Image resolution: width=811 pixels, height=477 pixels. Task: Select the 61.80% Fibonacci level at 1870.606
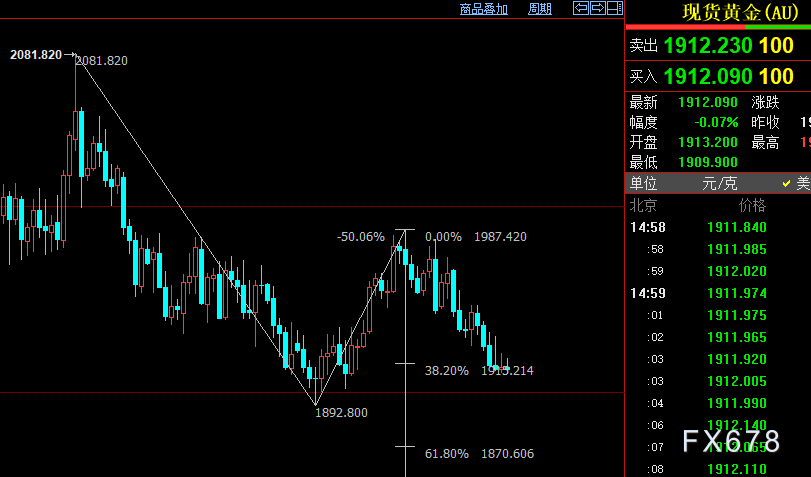click(480, 454)
